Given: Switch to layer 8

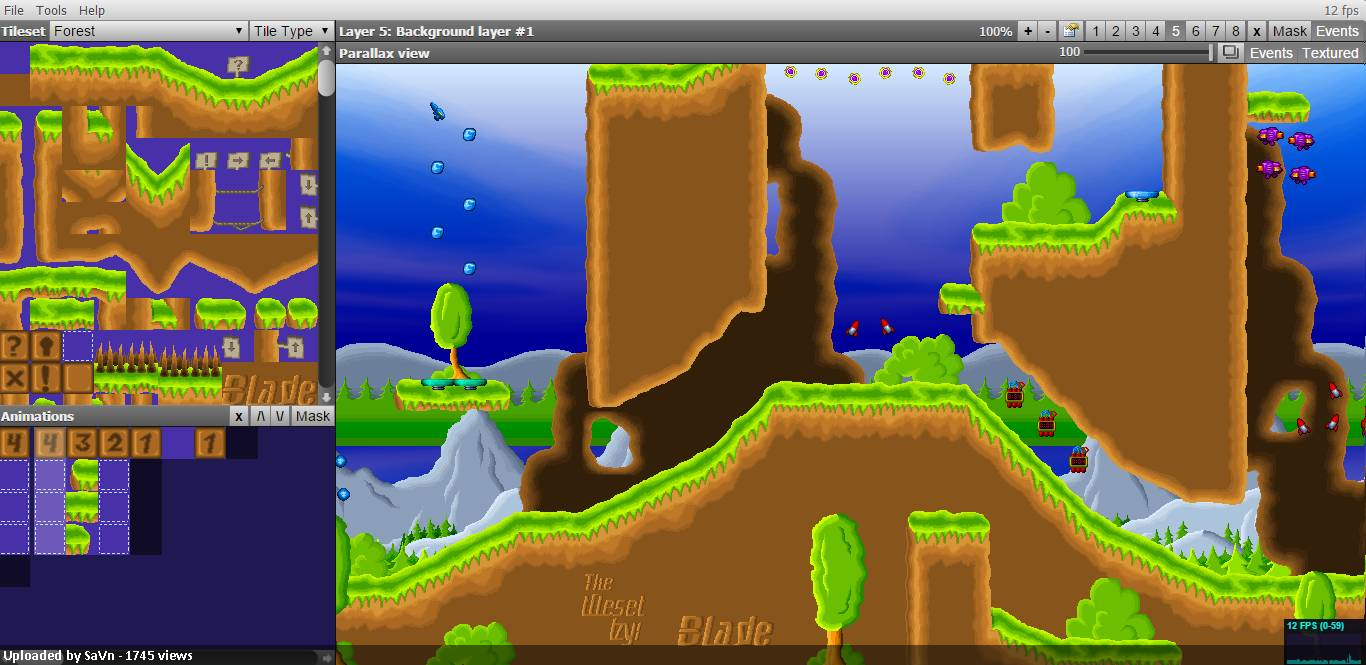Looking at the screenshot, I should (1236, 31).
